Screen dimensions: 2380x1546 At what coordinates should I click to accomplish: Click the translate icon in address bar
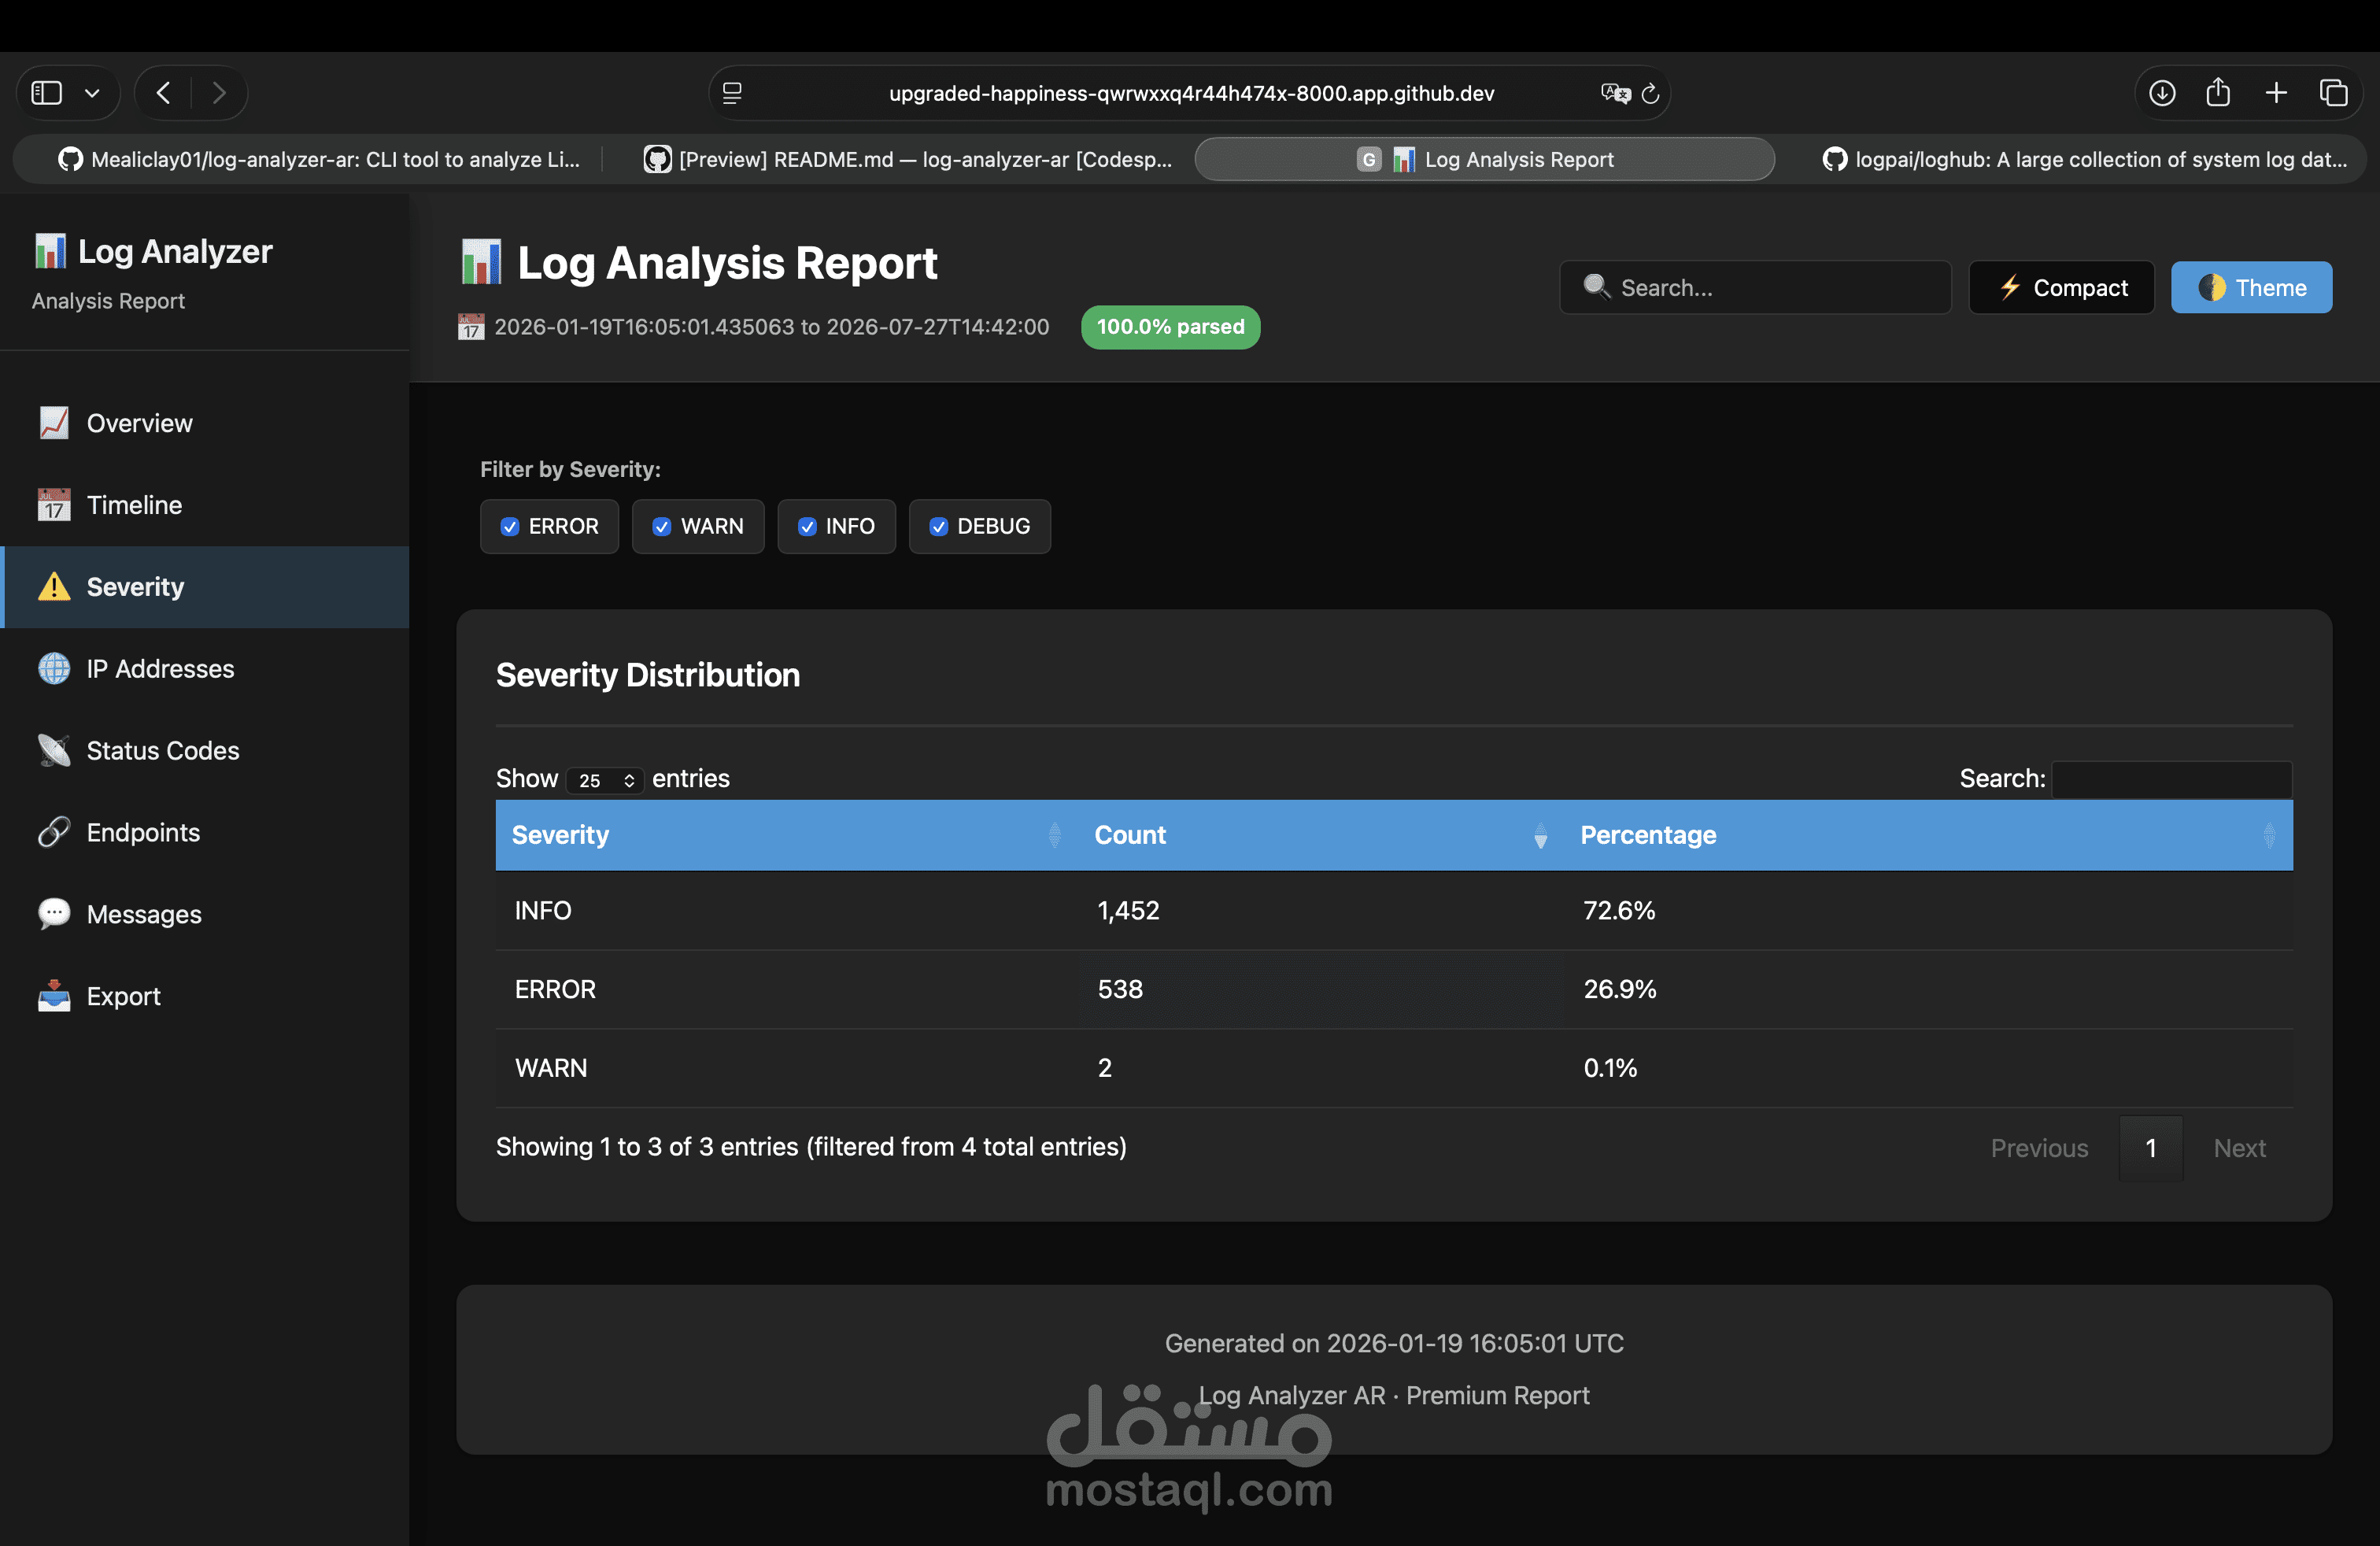[x=1614, y=93]
